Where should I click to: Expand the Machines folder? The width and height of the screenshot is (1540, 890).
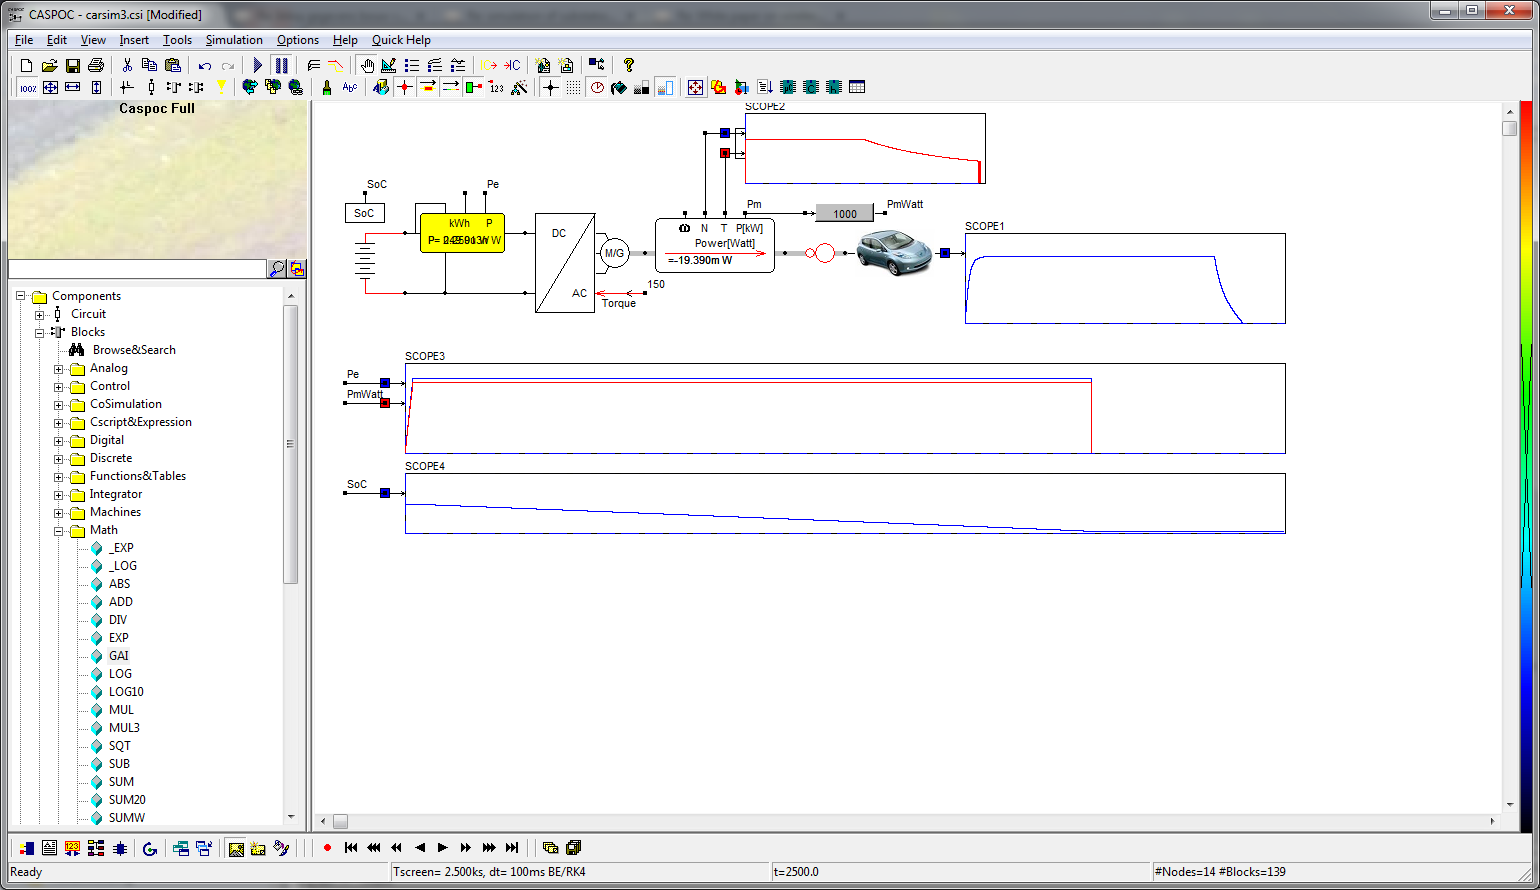point(59,512)
